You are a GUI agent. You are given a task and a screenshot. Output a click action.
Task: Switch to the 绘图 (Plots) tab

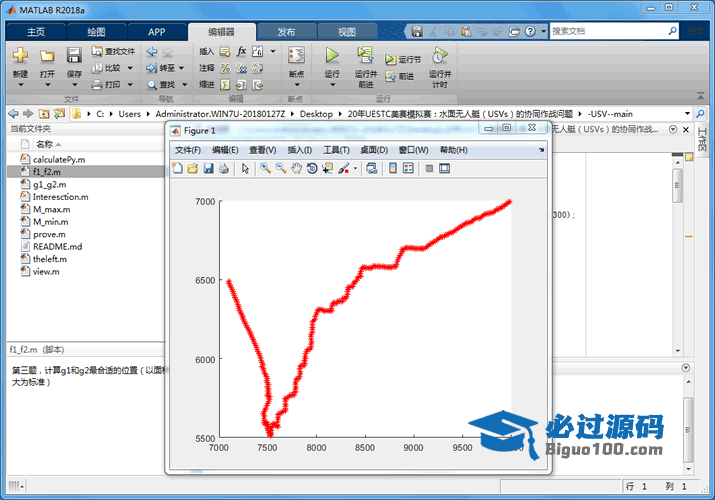(x=96, y=32)
